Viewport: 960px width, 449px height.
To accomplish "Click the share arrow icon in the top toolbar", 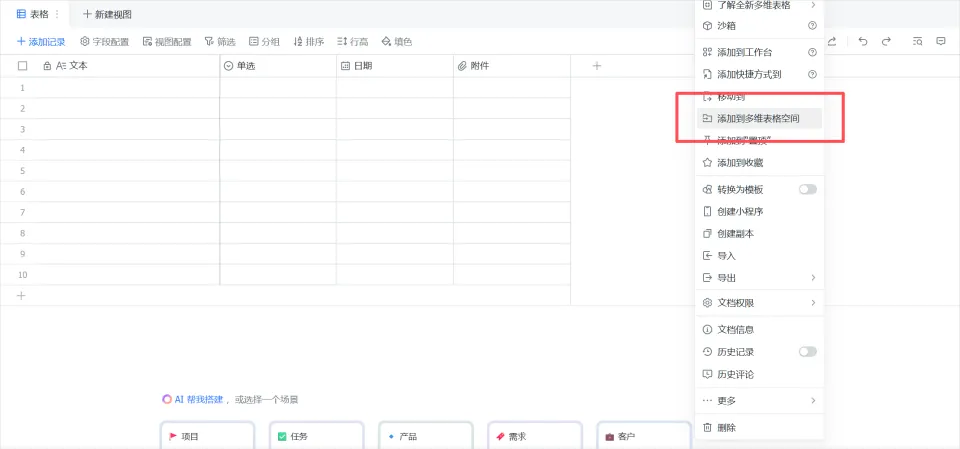I will 832,42.
